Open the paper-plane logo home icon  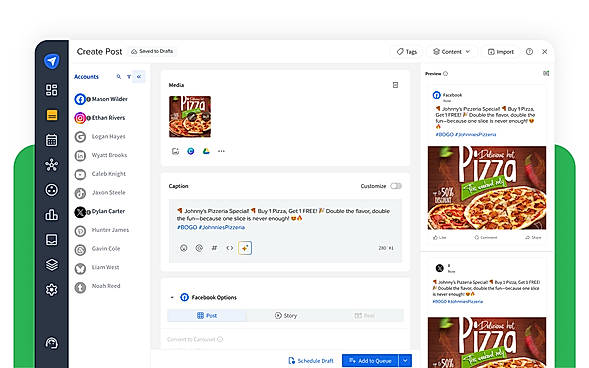(51, 61)
